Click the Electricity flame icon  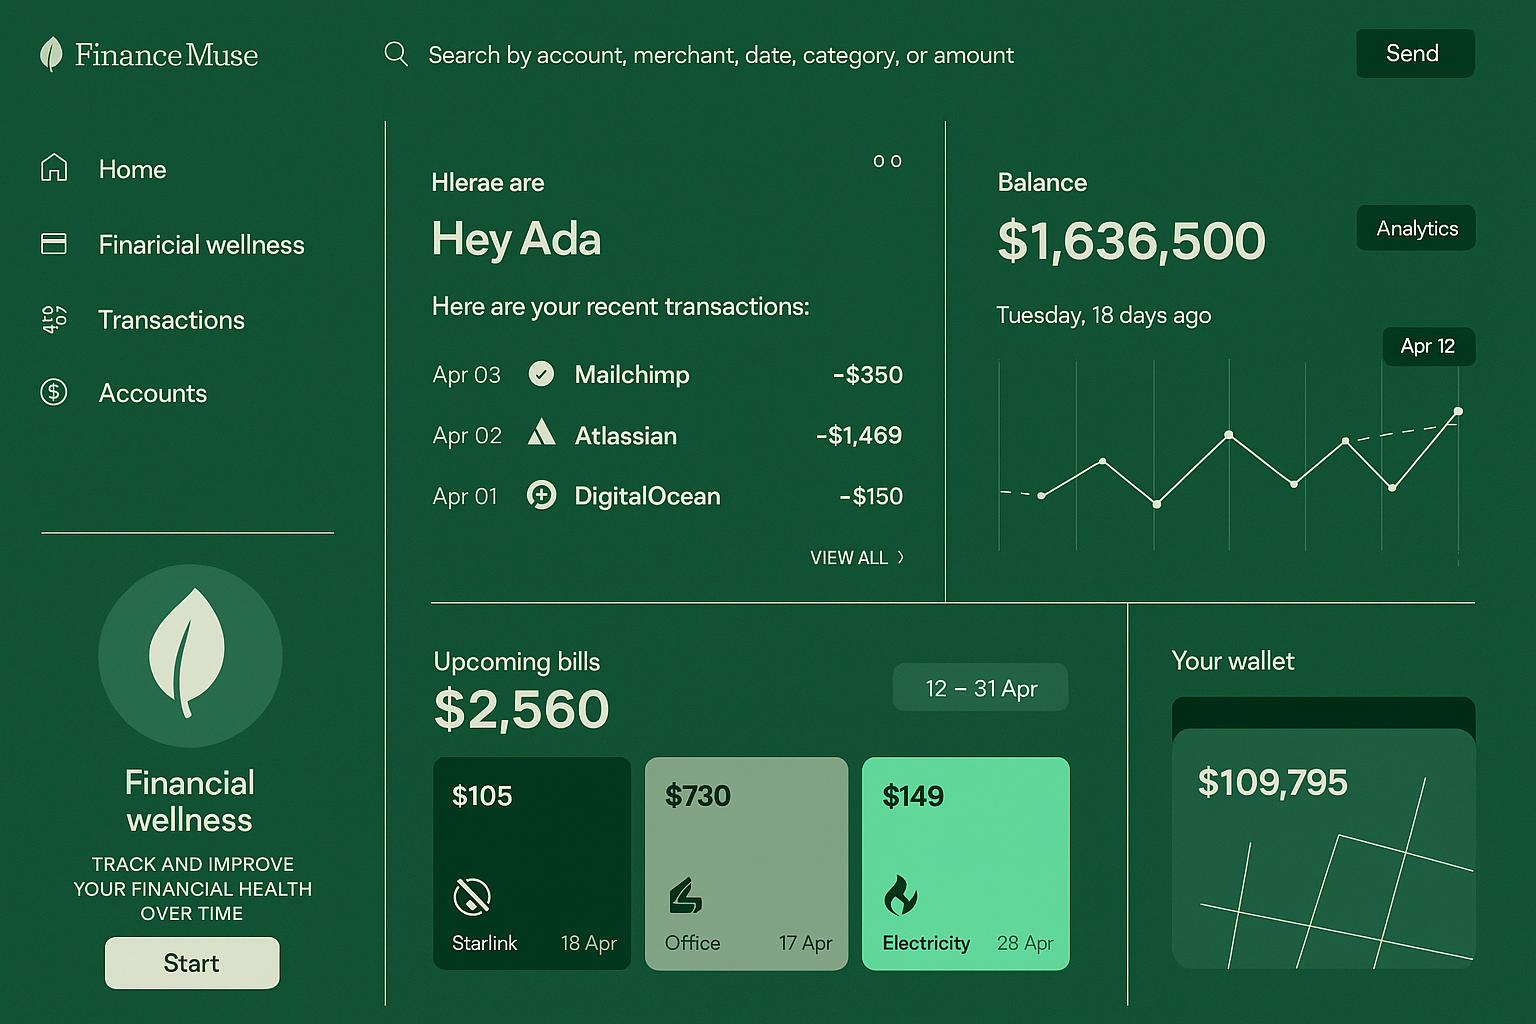click(900, 895)
